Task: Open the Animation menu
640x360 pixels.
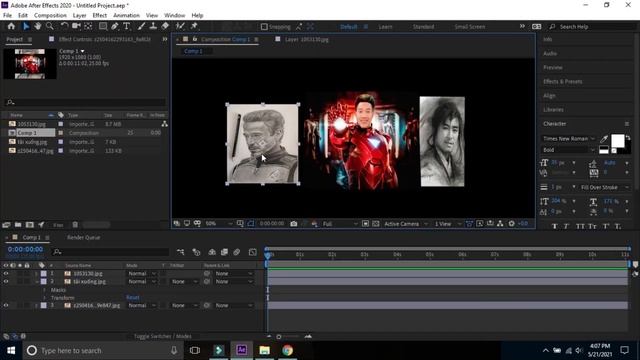Action: (x=126, y=15)
